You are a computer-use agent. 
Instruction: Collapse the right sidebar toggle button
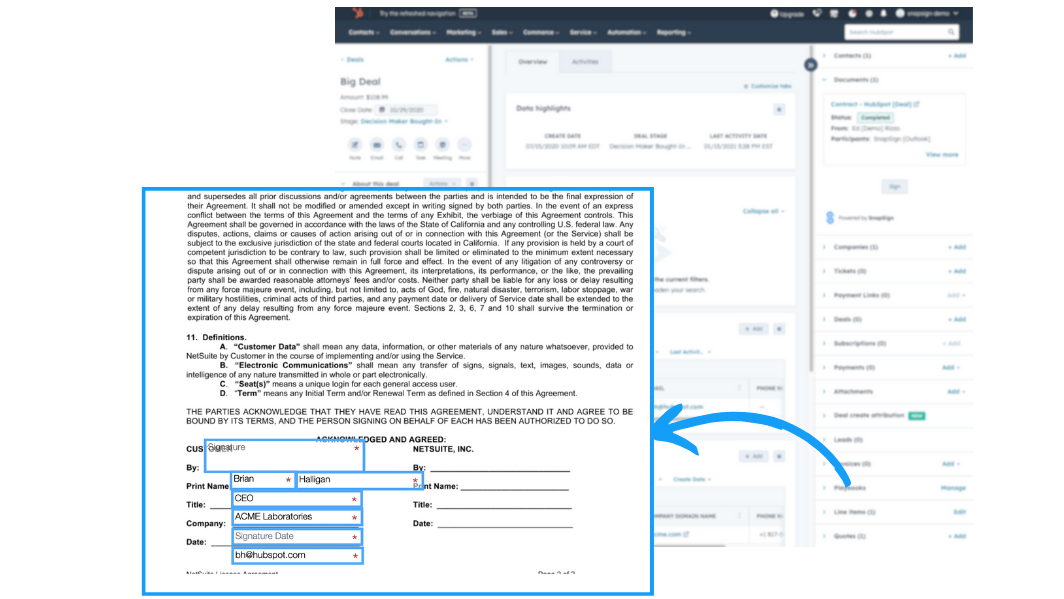(810, 65)
